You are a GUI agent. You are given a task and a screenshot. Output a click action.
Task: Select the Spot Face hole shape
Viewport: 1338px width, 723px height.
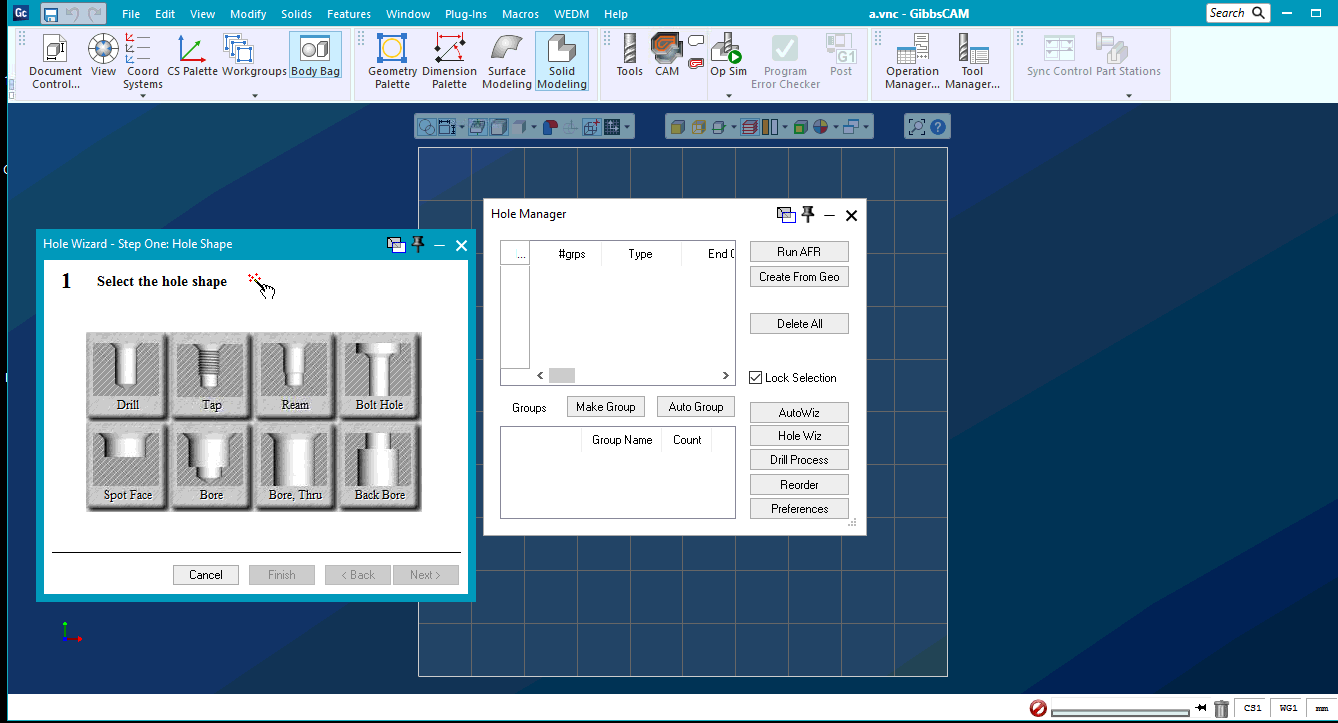128,466
